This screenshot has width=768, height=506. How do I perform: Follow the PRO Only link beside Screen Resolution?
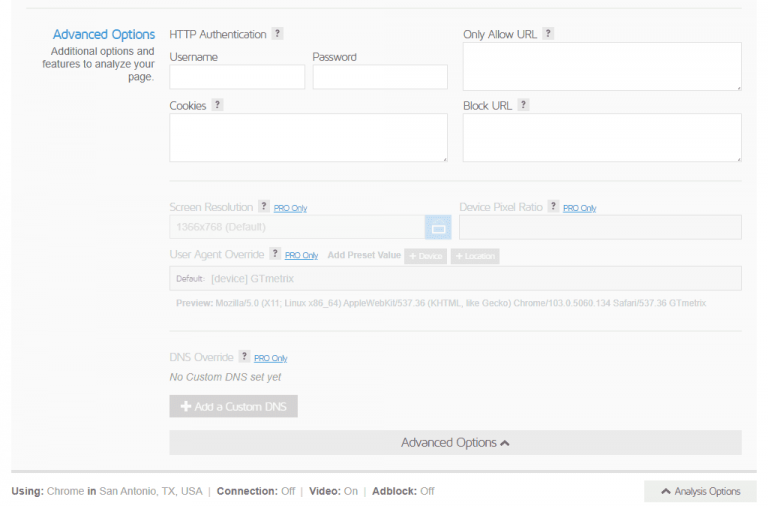pyautogui.click(x=290, y=208)
